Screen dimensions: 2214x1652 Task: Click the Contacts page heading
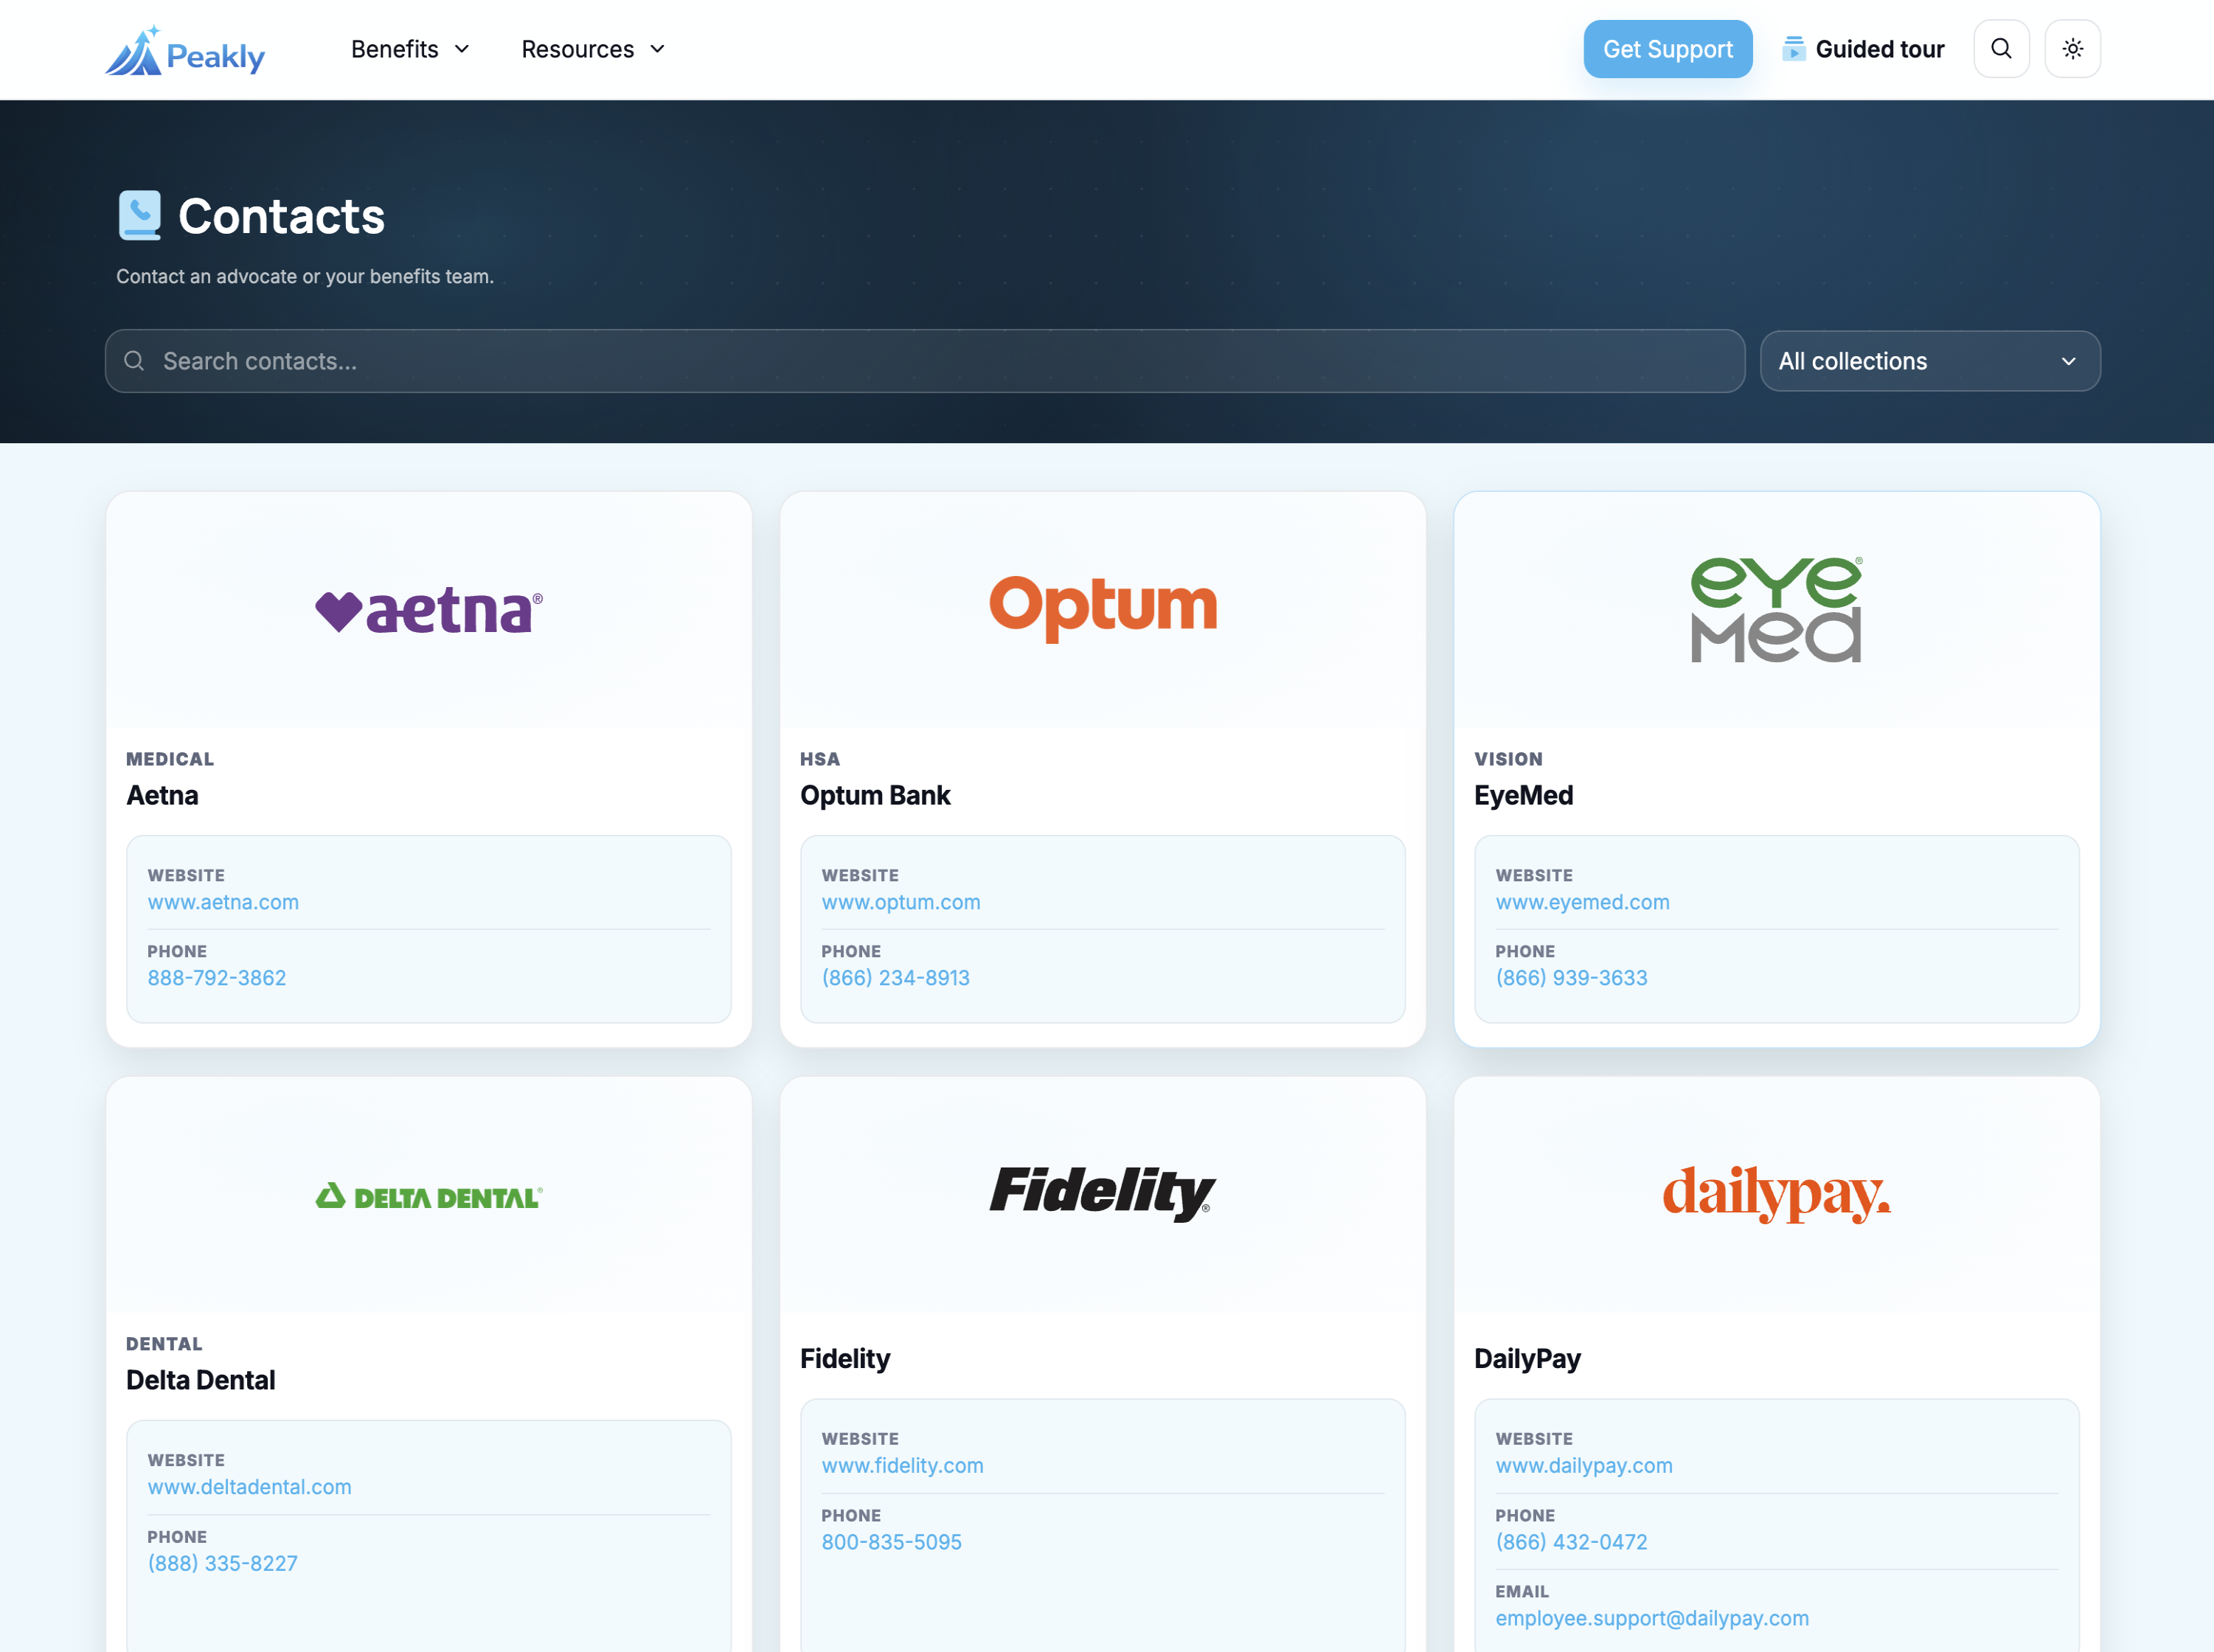tap(281, 216)
